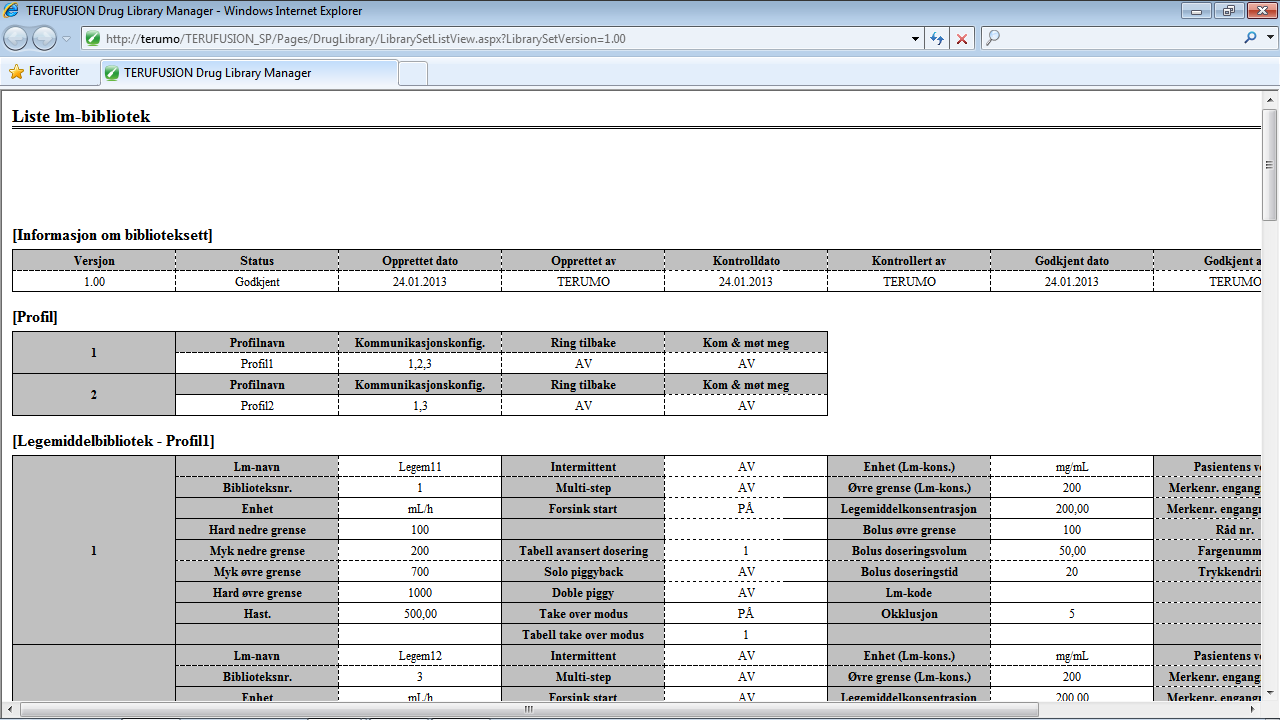Click the horizontal scrollbar thumb

click(528, 709)
